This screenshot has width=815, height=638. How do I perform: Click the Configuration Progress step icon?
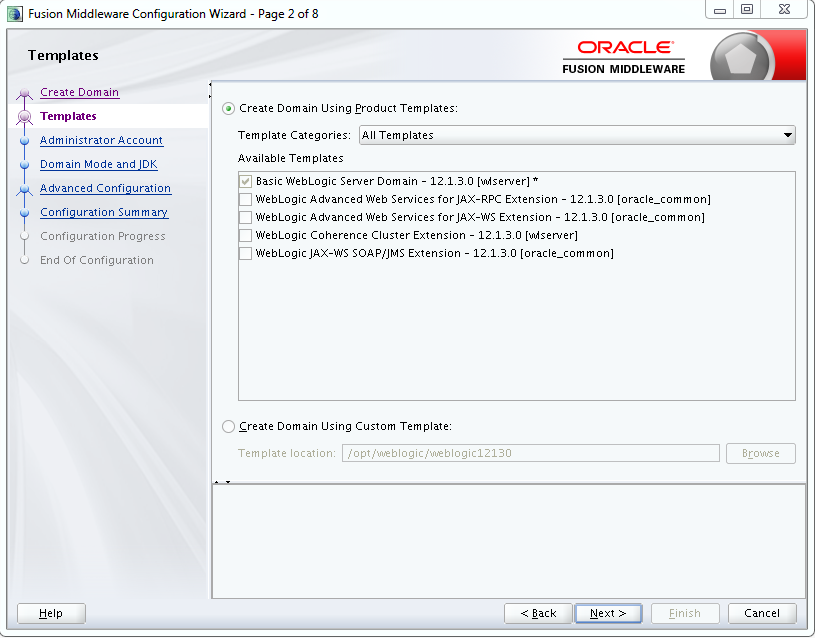tap(25, 236)
